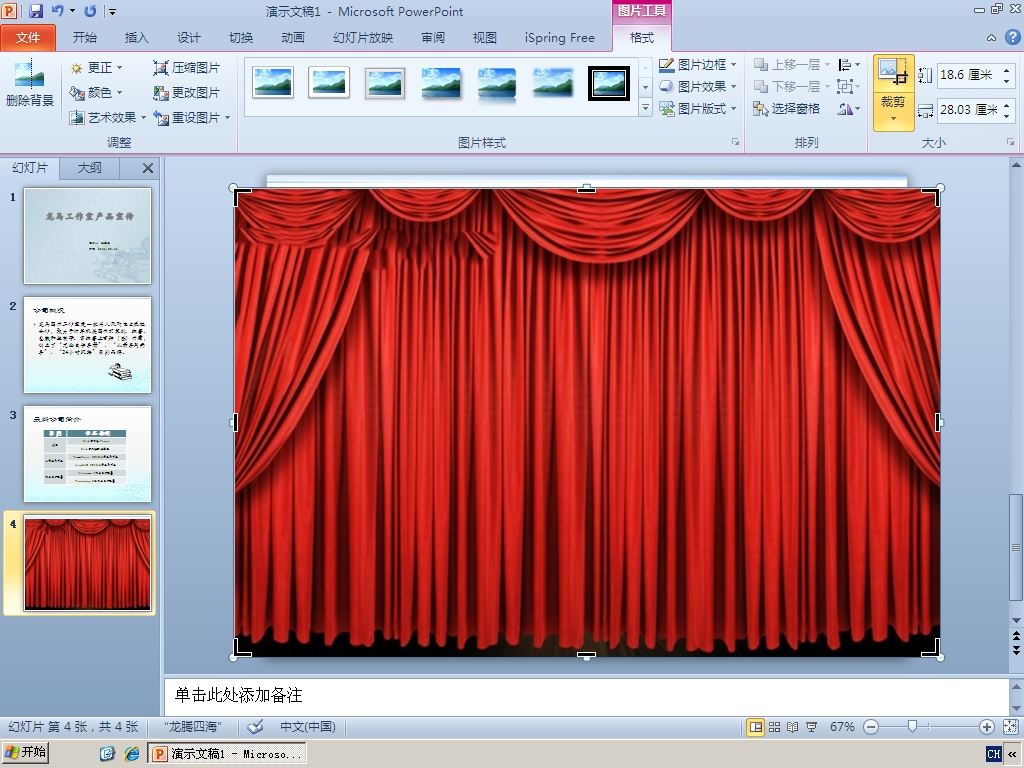Viewport: 1024px width, 768px height.
Task: Switch to Slide Sorter view icon
Action: click(775, 727)
